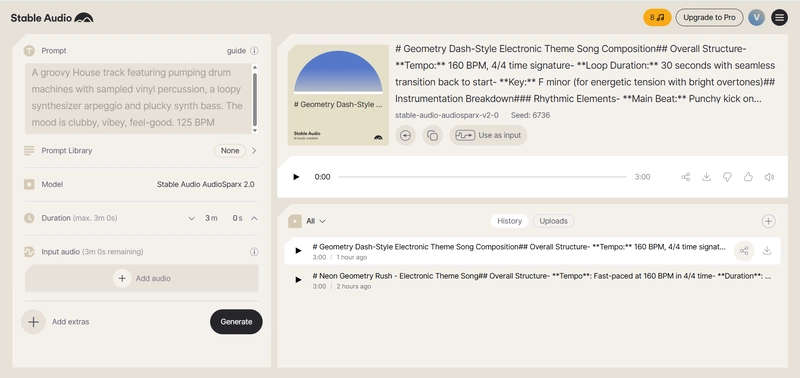The image size is (800, 378).
Task: Open the All filter dropdown
Action: 316,221
